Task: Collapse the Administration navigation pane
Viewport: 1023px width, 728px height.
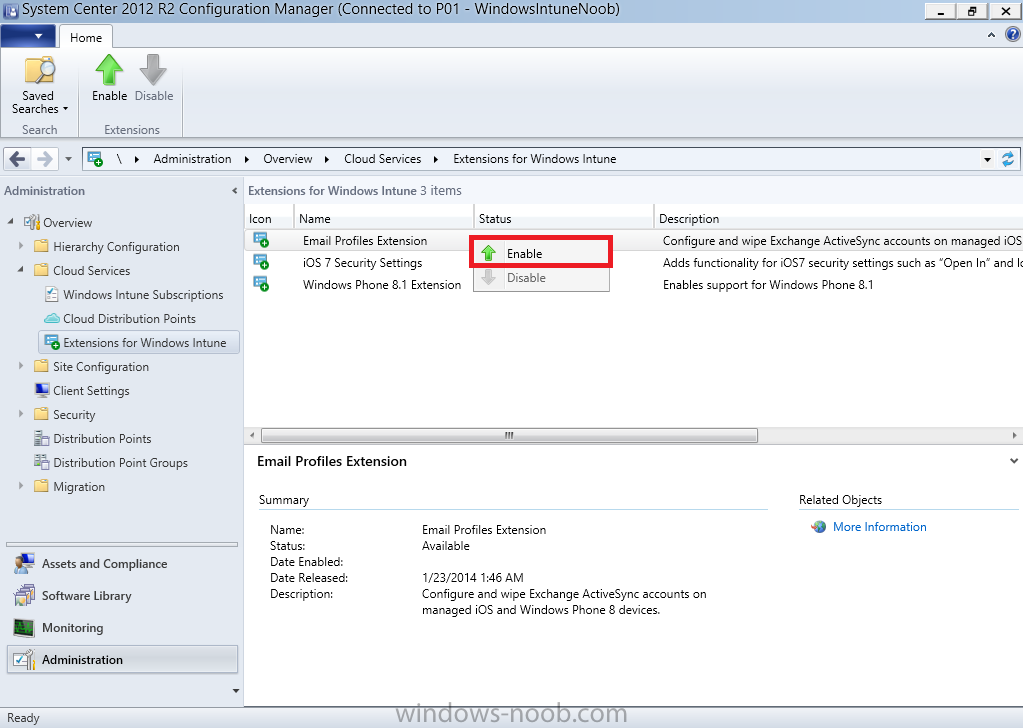Action: 234,190
